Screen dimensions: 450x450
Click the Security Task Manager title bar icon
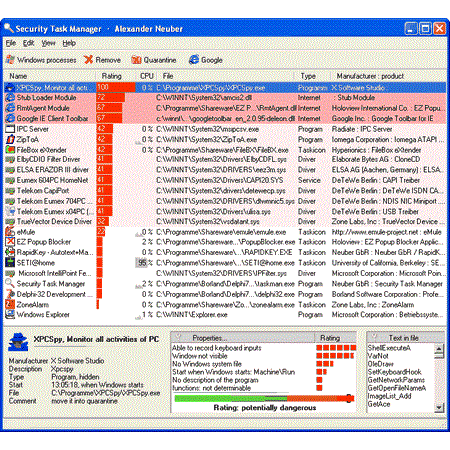tap(9, 29)
